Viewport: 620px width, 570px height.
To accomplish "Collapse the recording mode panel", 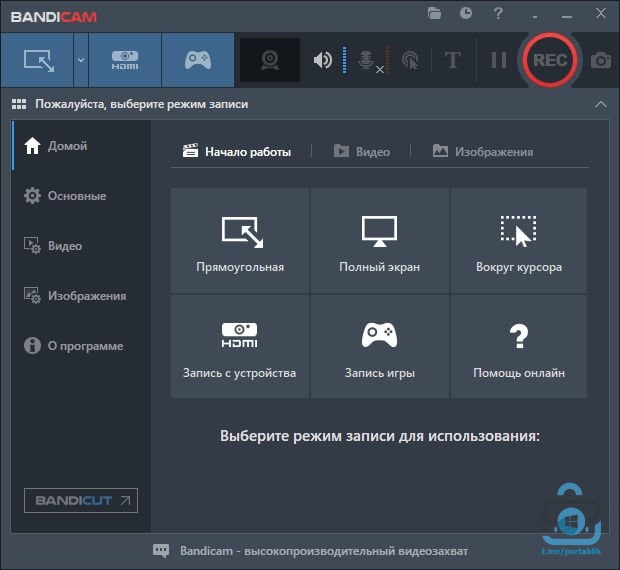I will click(601, 104).
